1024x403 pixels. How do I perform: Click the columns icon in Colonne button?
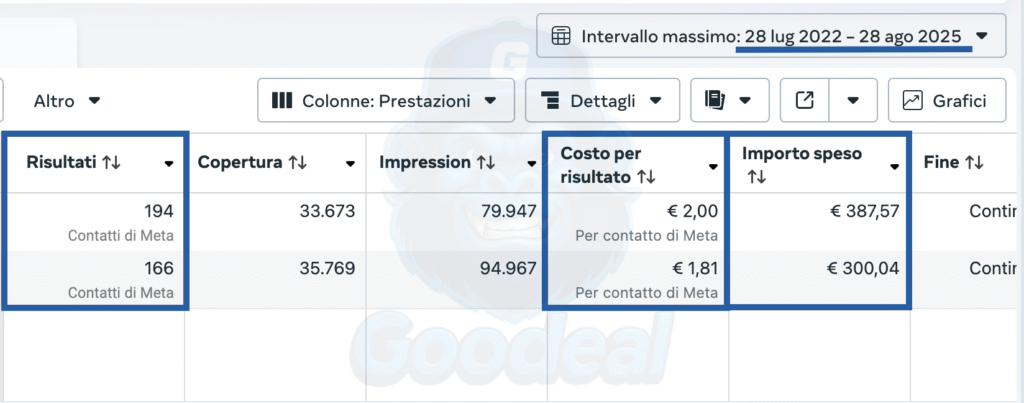(282, 100)
